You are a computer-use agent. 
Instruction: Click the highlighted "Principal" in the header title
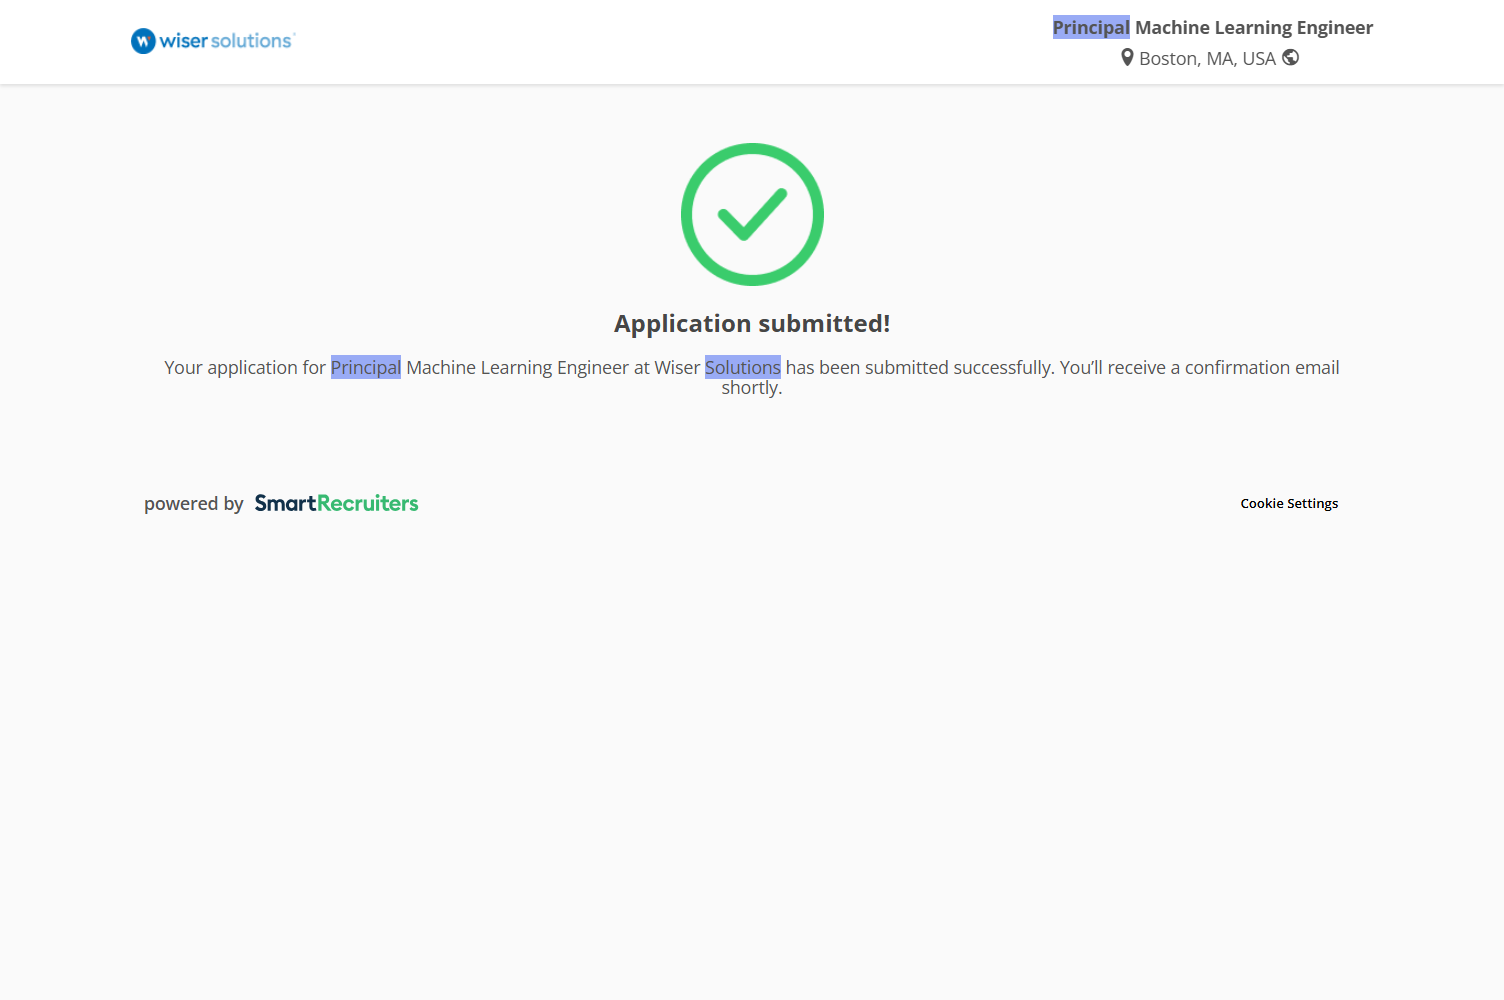coord(1091,28)
